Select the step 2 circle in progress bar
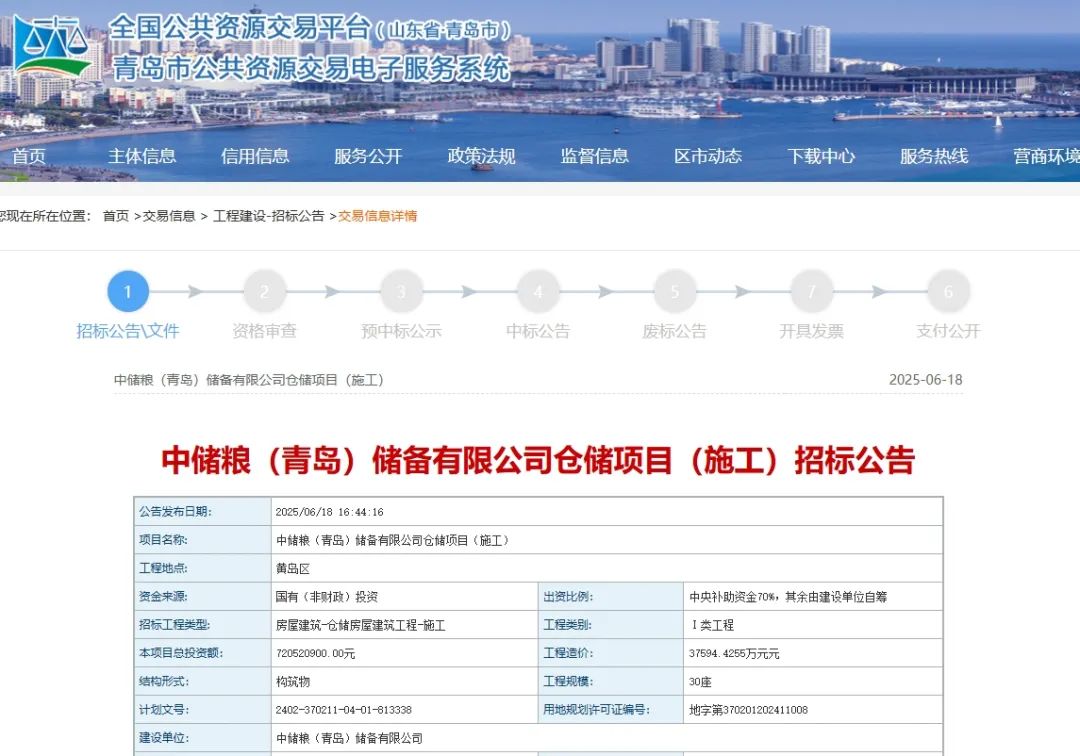The image size is (1080, 756). [x=265, y=292]
